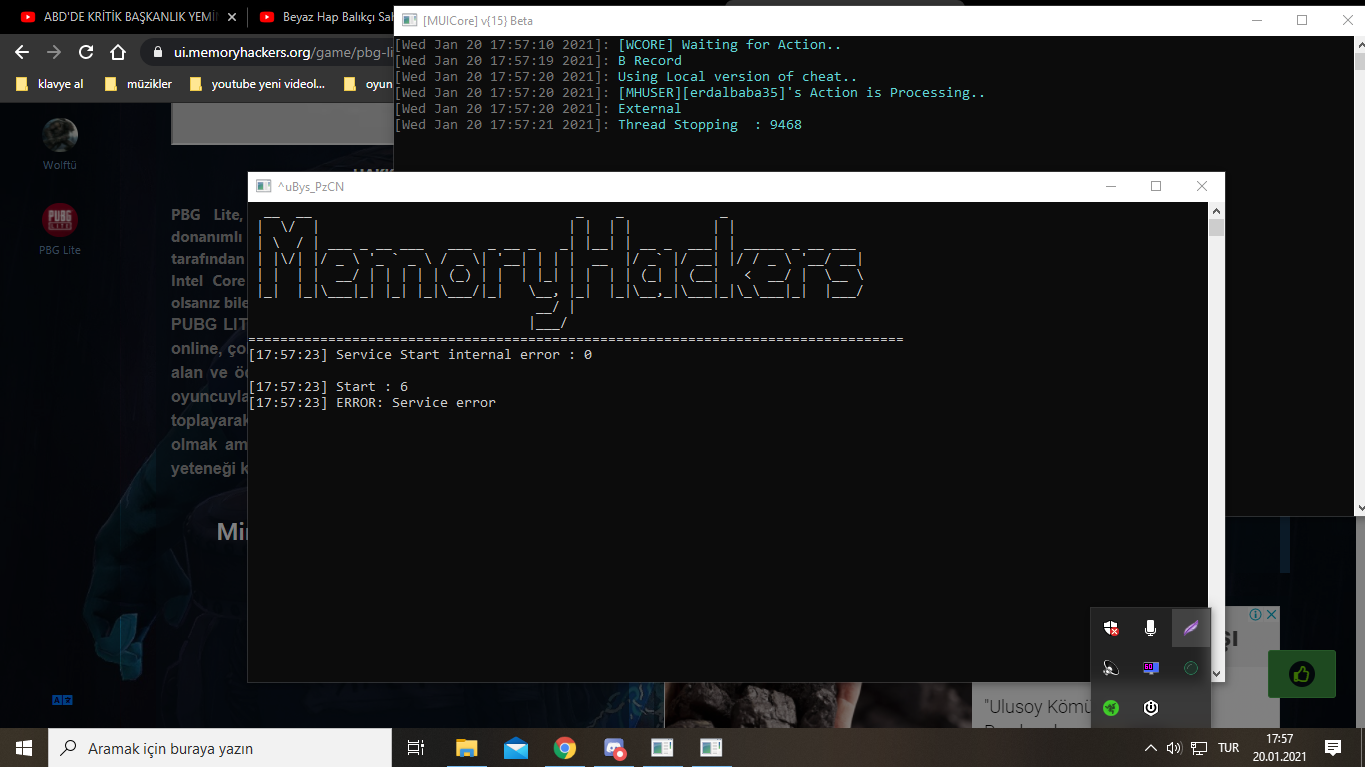Reload the memoryhackers page

point(86,52)
